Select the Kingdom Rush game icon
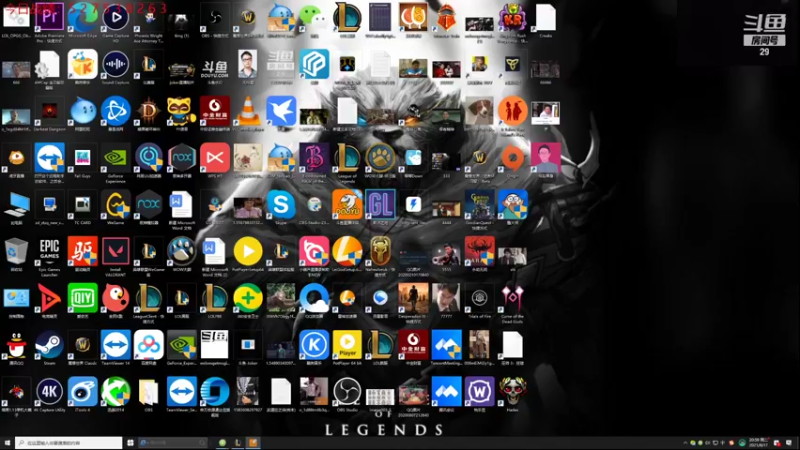 pos(512,17)
